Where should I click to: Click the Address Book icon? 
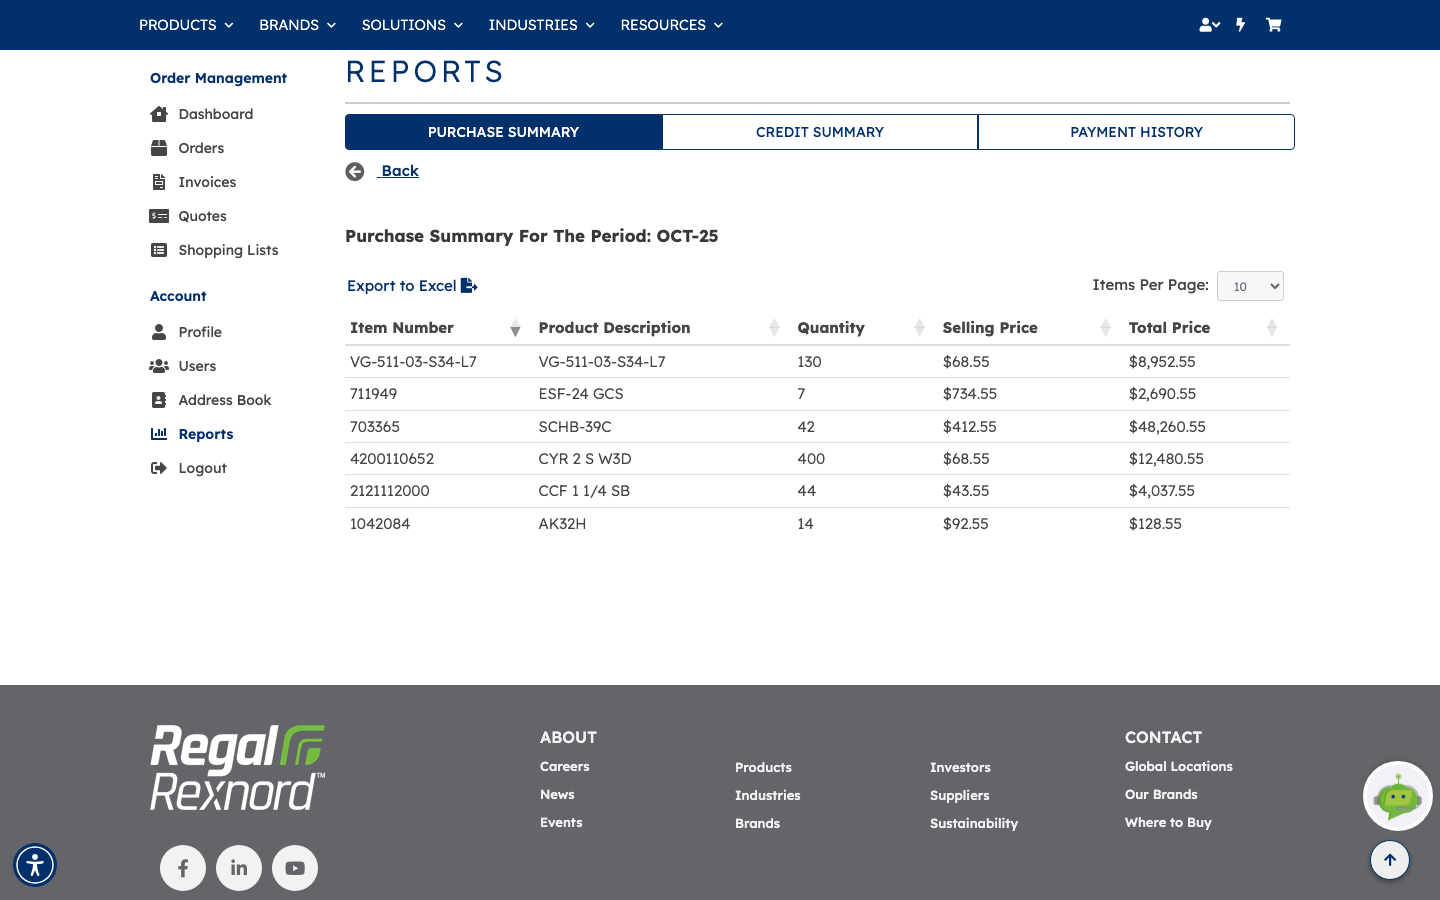159,400
